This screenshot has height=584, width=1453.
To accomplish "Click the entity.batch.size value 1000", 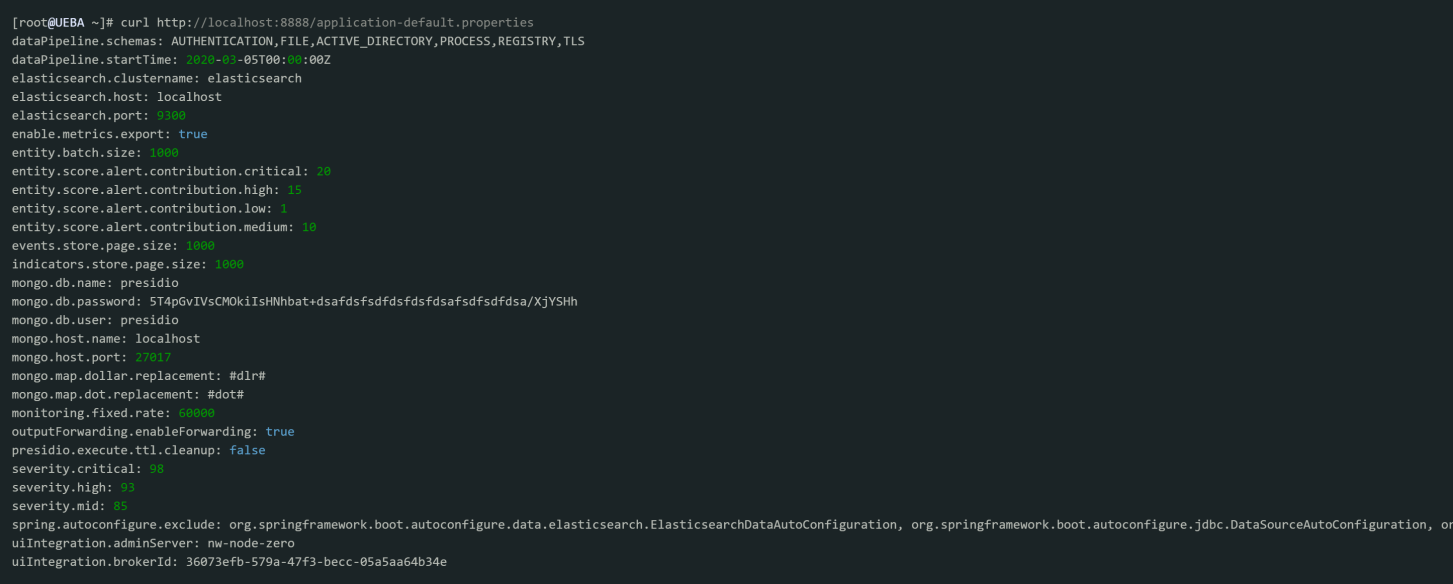I will pyautogui.click(x=163, y=152).
